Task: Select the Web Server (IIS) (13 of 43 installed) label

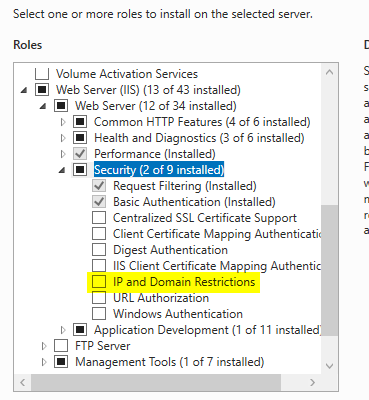Action: pyautogui.click(x=148, y=90)
